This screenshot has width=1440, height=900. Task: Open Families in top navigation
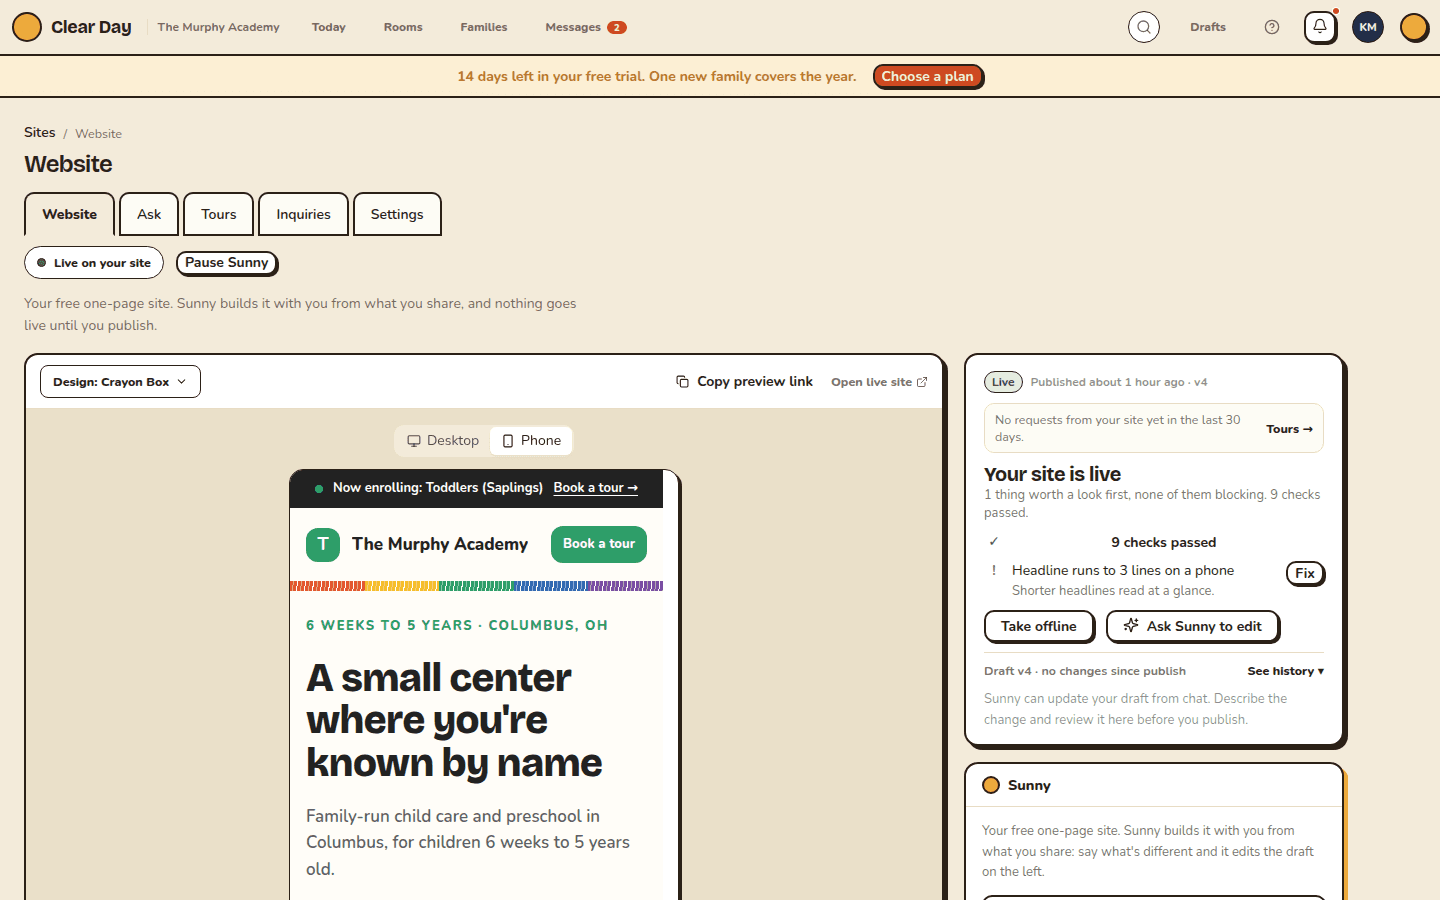[x=484, y=27]
